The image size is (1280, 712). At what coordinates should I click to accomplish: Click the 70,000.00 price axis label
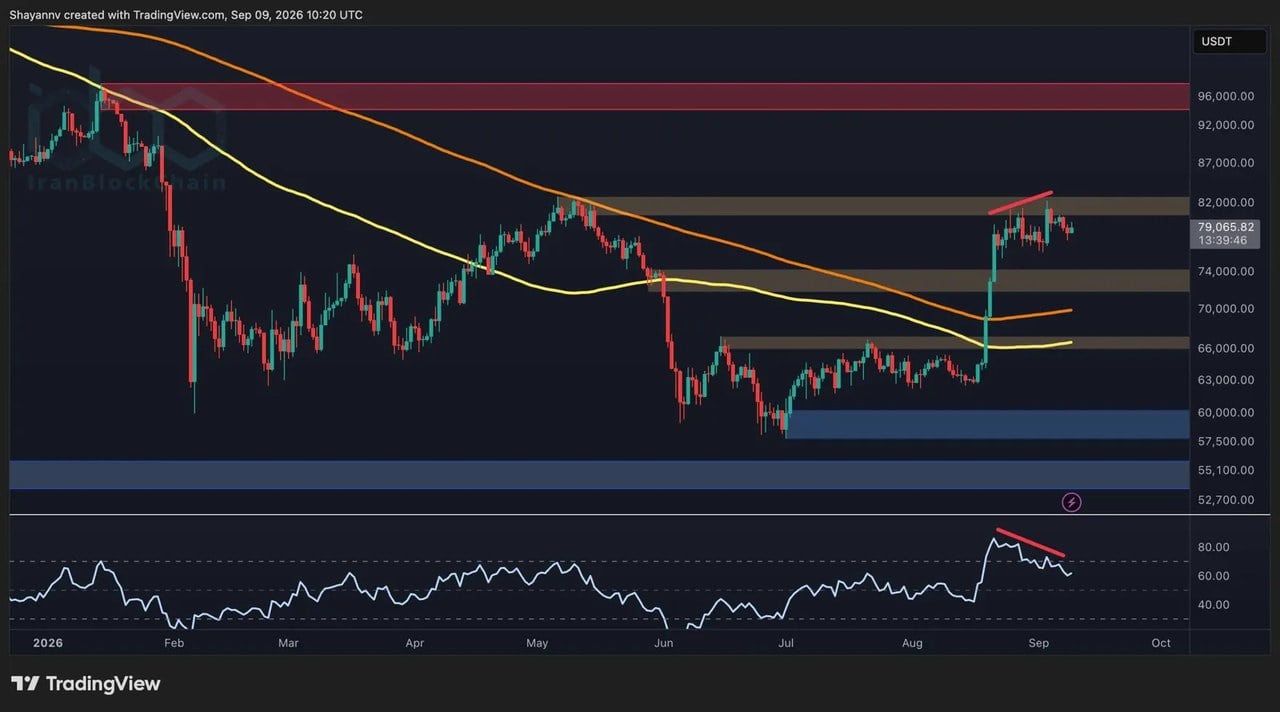pos(1226,309)
